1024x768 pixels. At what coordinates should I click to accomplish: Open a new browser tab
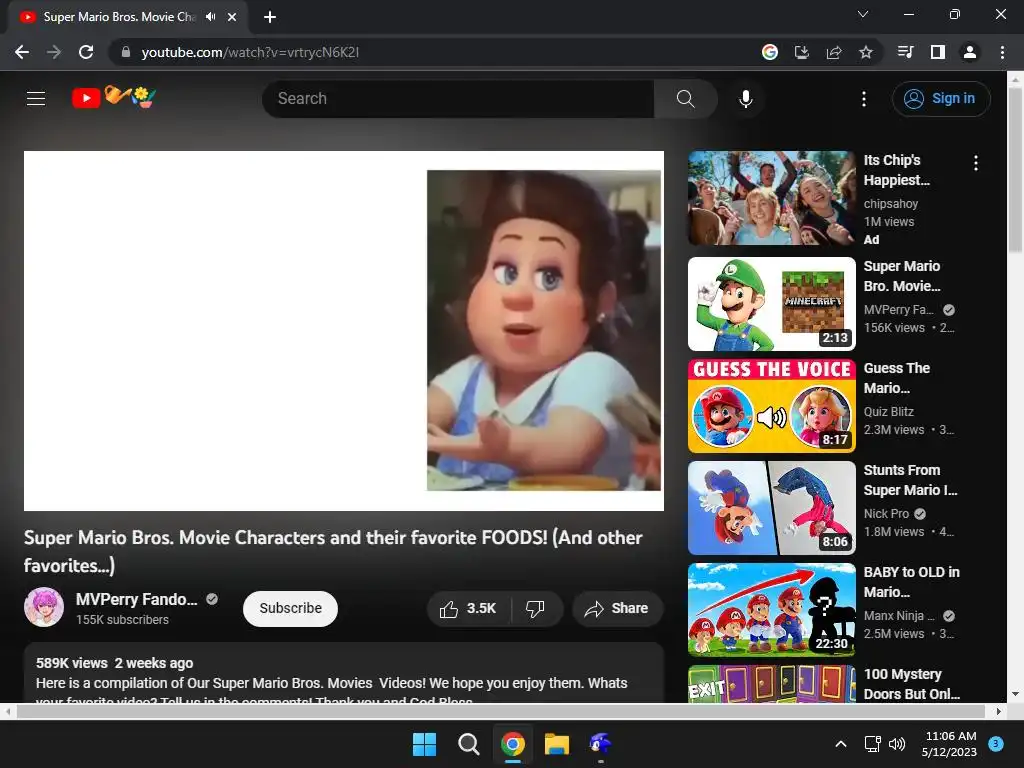point(270,17)
